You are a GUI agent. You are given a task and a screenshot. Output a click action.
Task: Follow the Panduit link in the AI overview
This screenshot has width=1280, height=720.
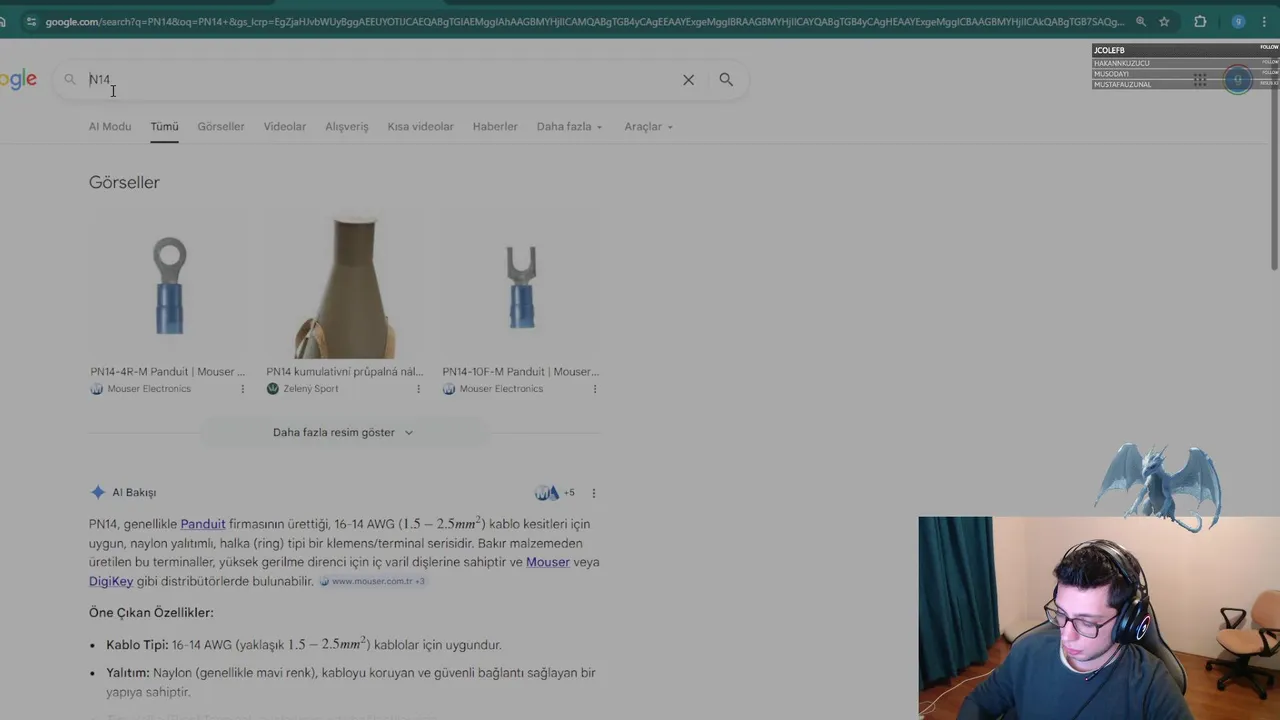pyautogui.click(x=203, y=524)
